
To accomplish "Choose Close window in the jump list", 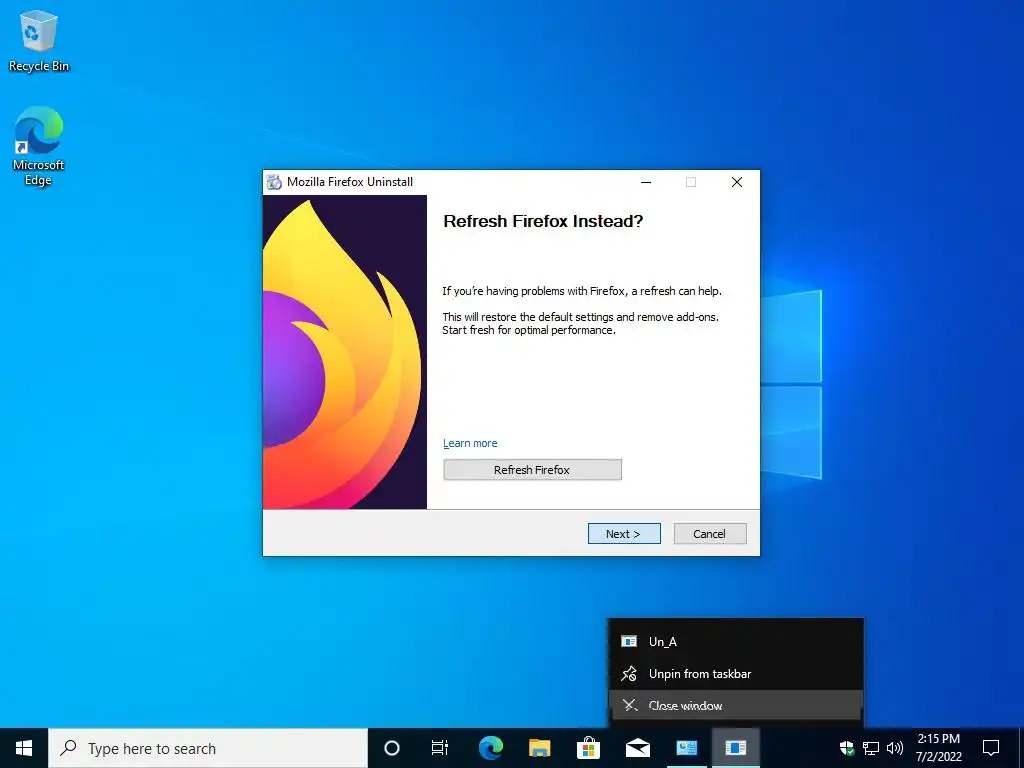I will tap(735, 705).
